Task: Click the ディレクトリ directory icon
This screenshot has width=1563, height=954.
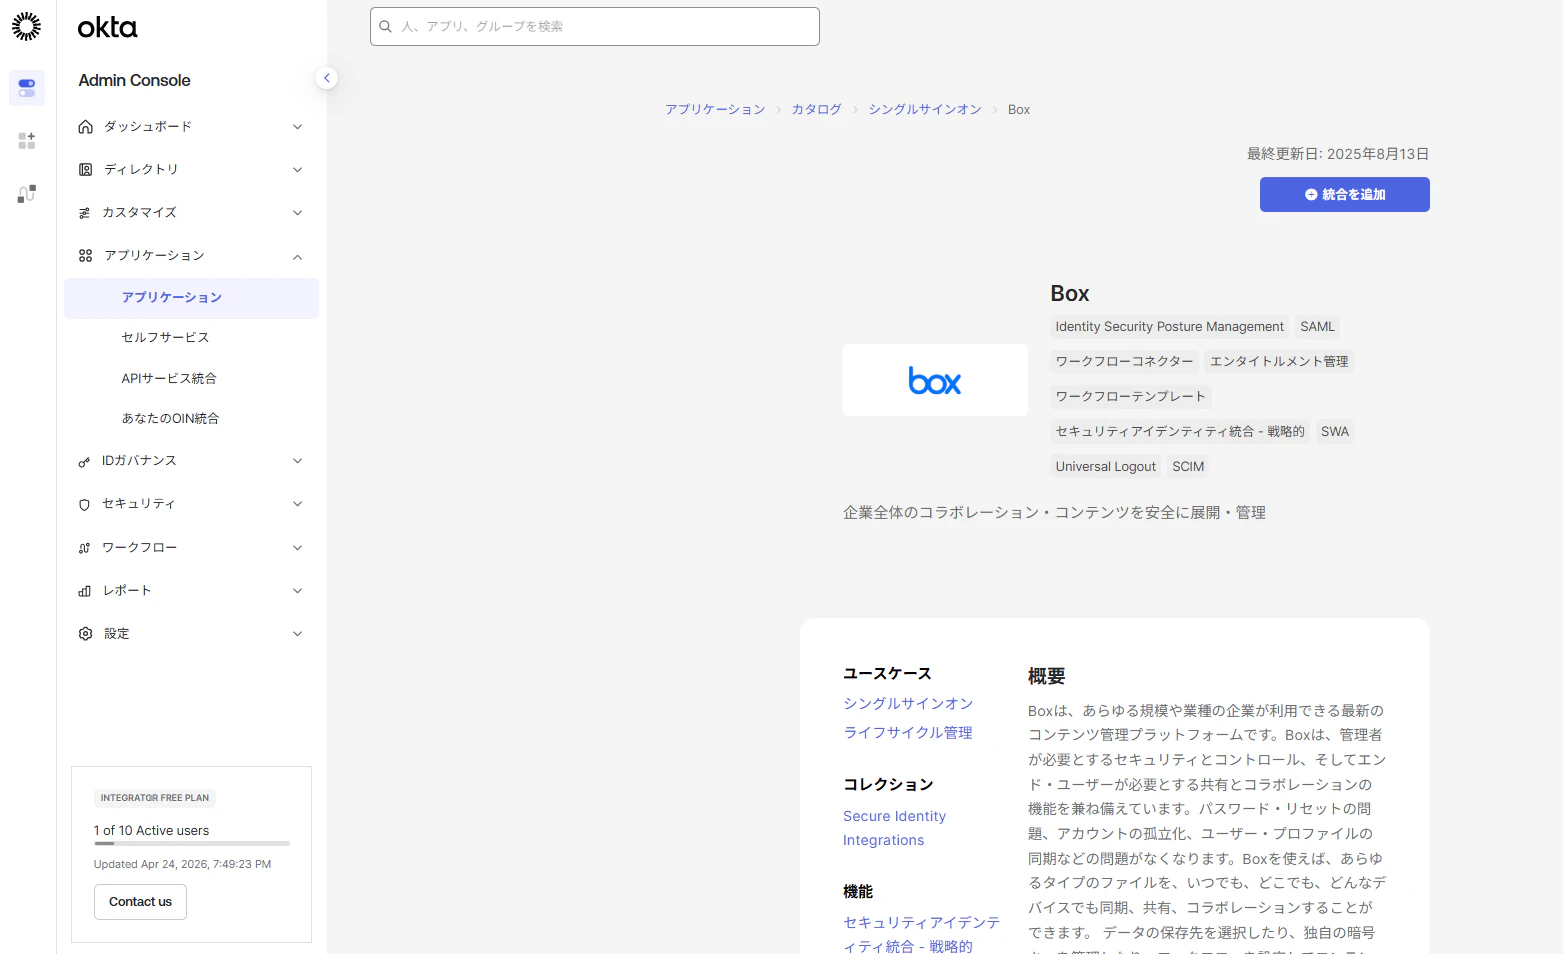Action: 85,170
